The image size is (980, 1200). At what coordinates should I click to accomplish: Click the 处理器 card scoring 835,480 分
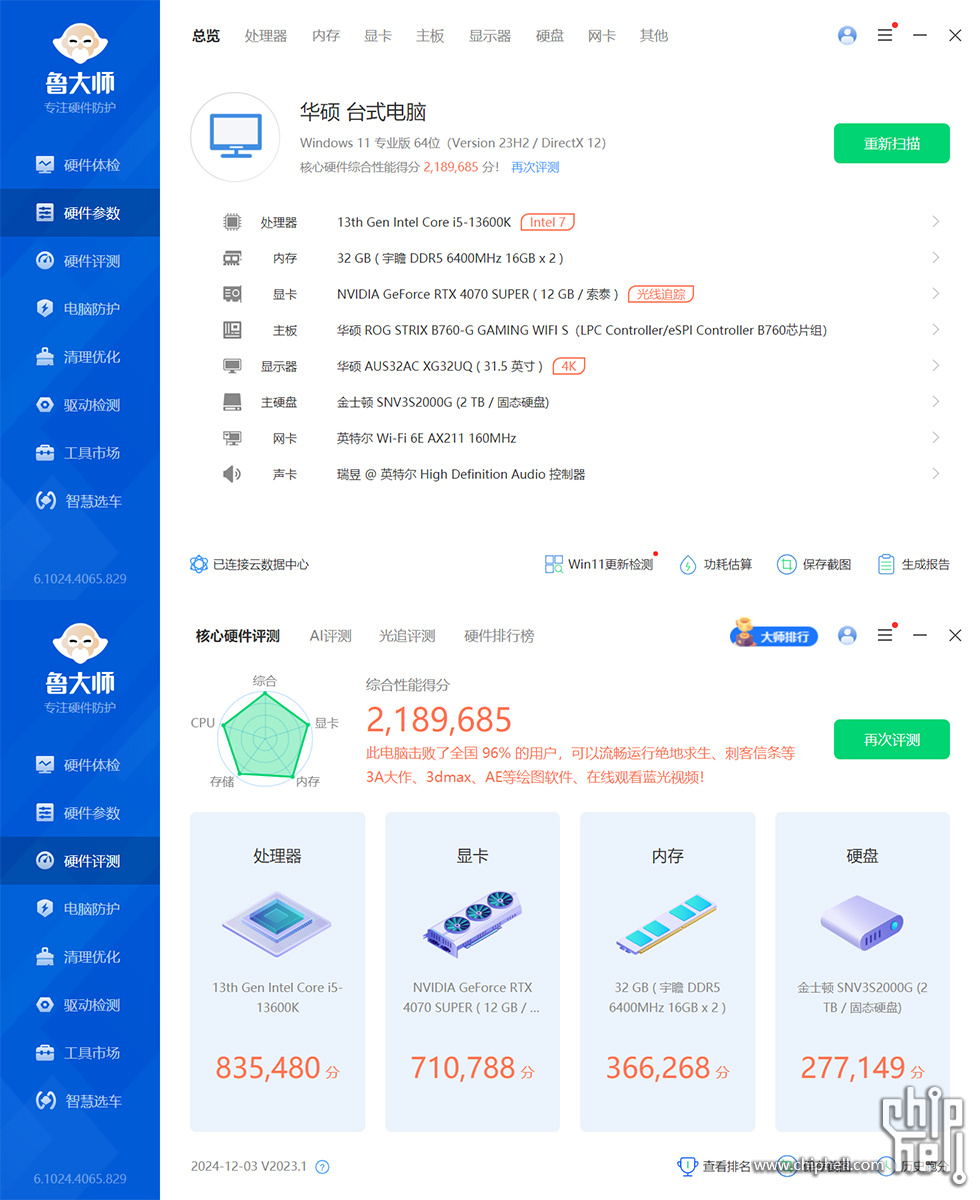[x=277, y=971]
